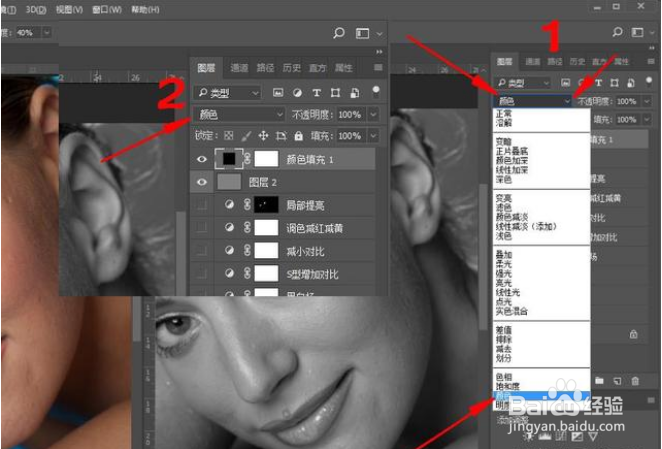Click new group folder icon in right panel
The width and height of the screenshot is (662, 449).
[x=599, y=381]
